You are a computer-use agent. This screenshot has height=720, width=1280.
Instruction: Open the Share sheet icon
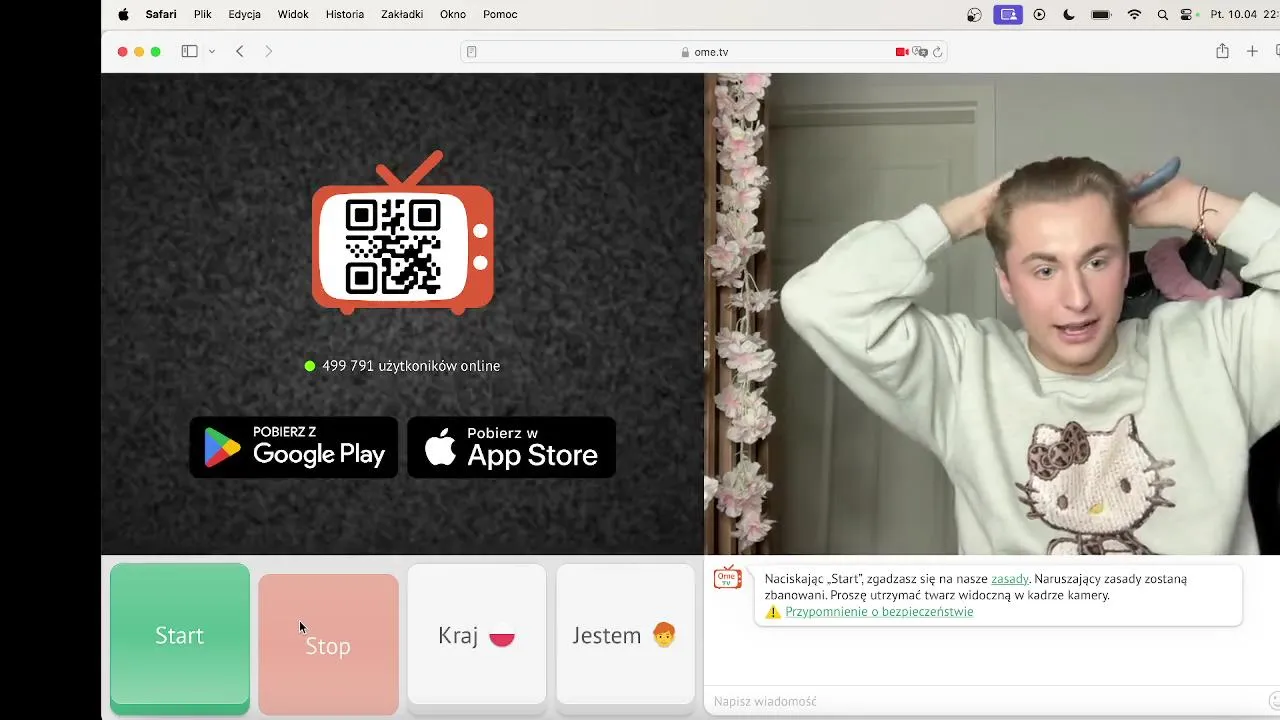pos(1222,51)
